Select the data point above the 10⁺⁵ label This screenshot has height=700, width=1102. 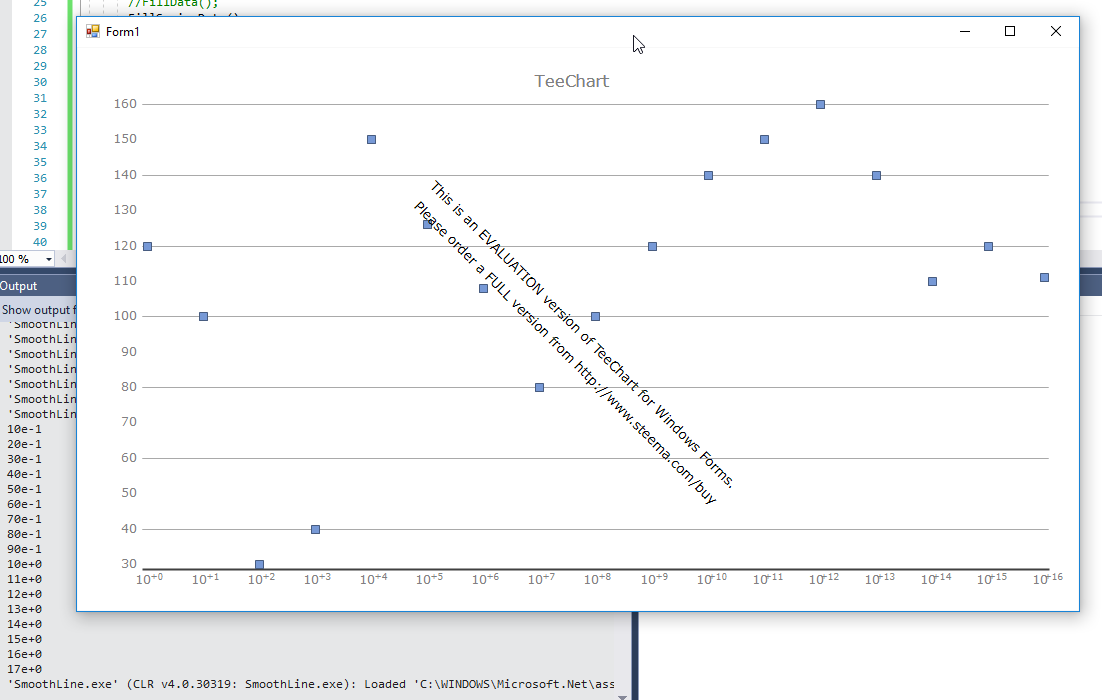pyautogui.click(x=427, y=224)
